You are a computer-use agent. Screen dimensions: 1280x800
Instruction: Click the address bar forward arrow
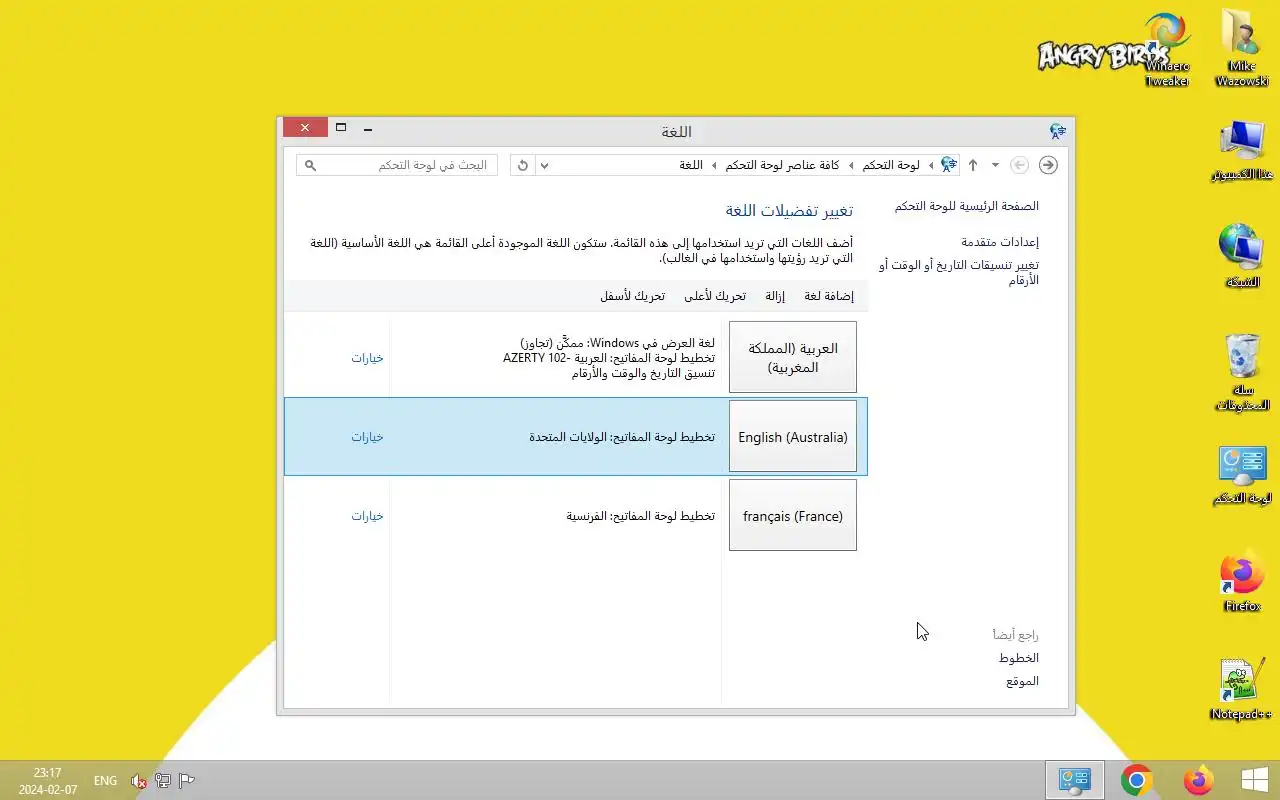[x=1019, y=165]
